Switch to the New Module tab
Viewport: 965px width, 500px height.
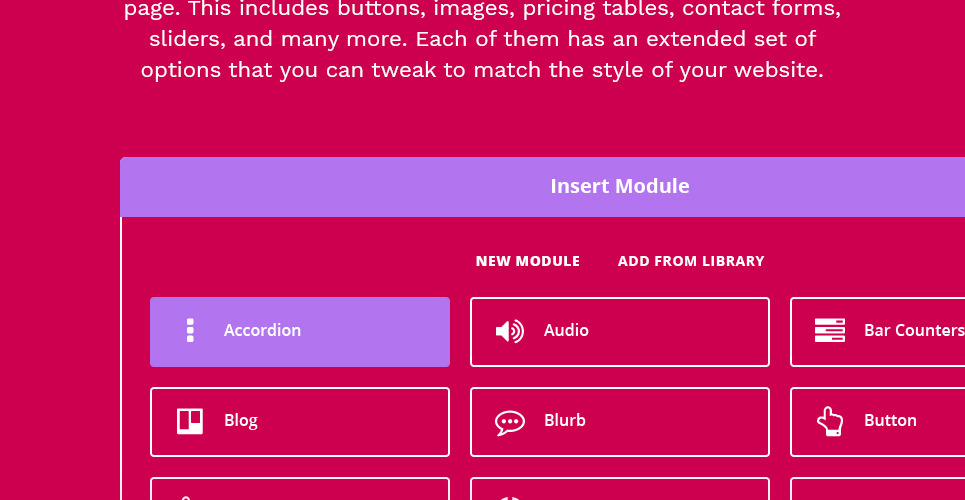tap(527, 261)
